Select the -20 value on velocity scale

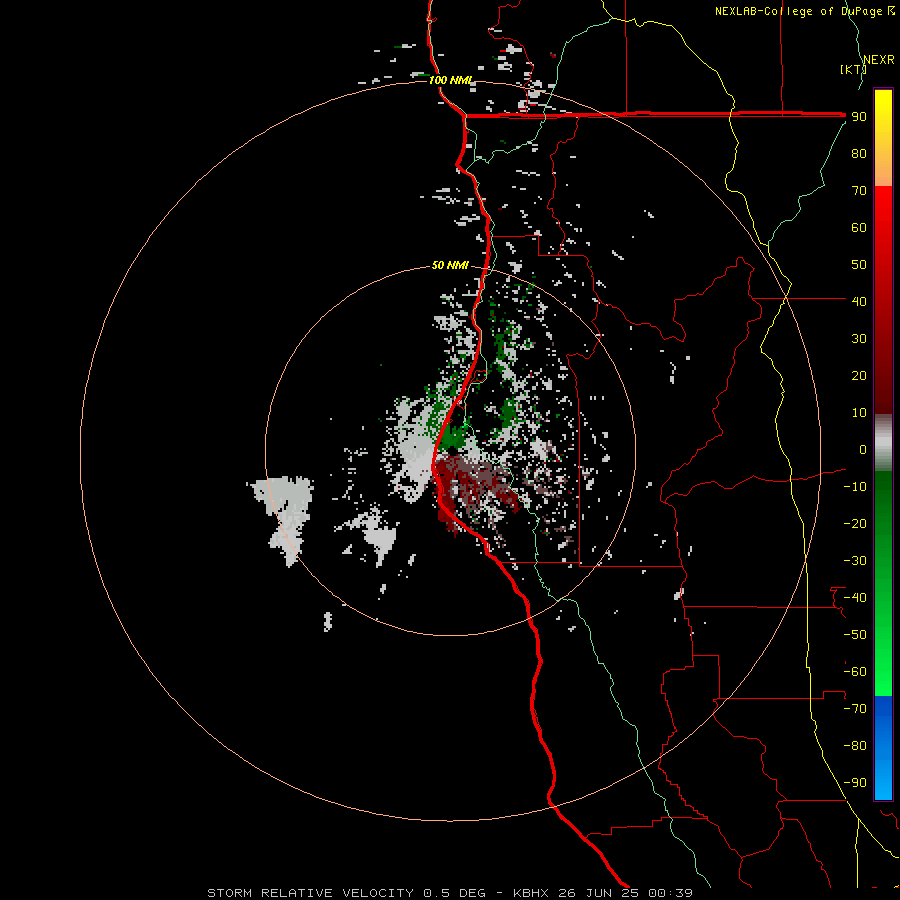[855, 524]
